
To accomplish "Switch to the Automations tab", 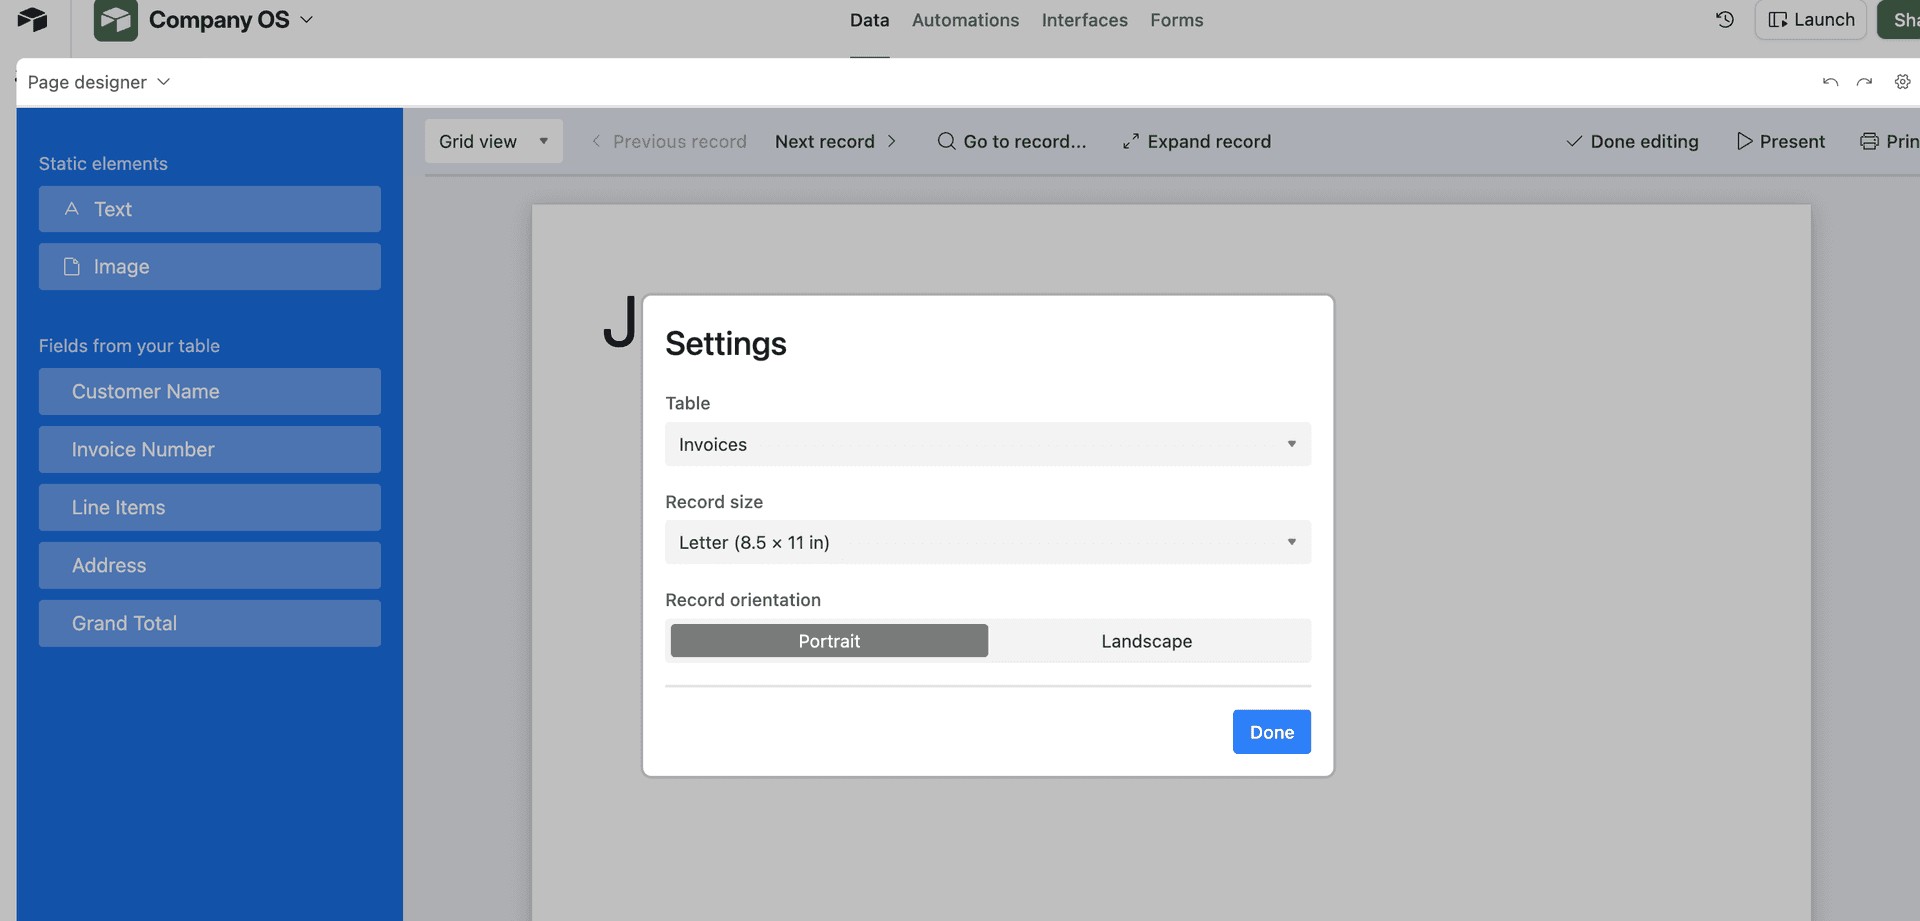I will click(x=964, y=20).
